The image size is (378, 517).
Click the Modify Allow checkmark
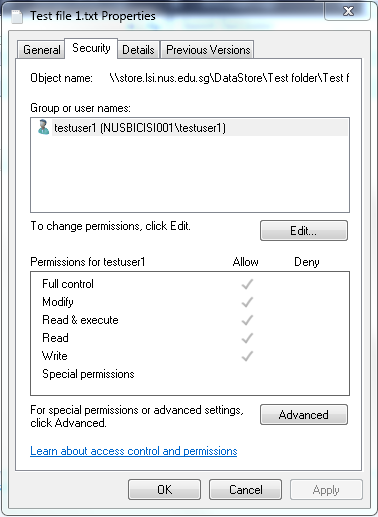(x=247, y=302)
